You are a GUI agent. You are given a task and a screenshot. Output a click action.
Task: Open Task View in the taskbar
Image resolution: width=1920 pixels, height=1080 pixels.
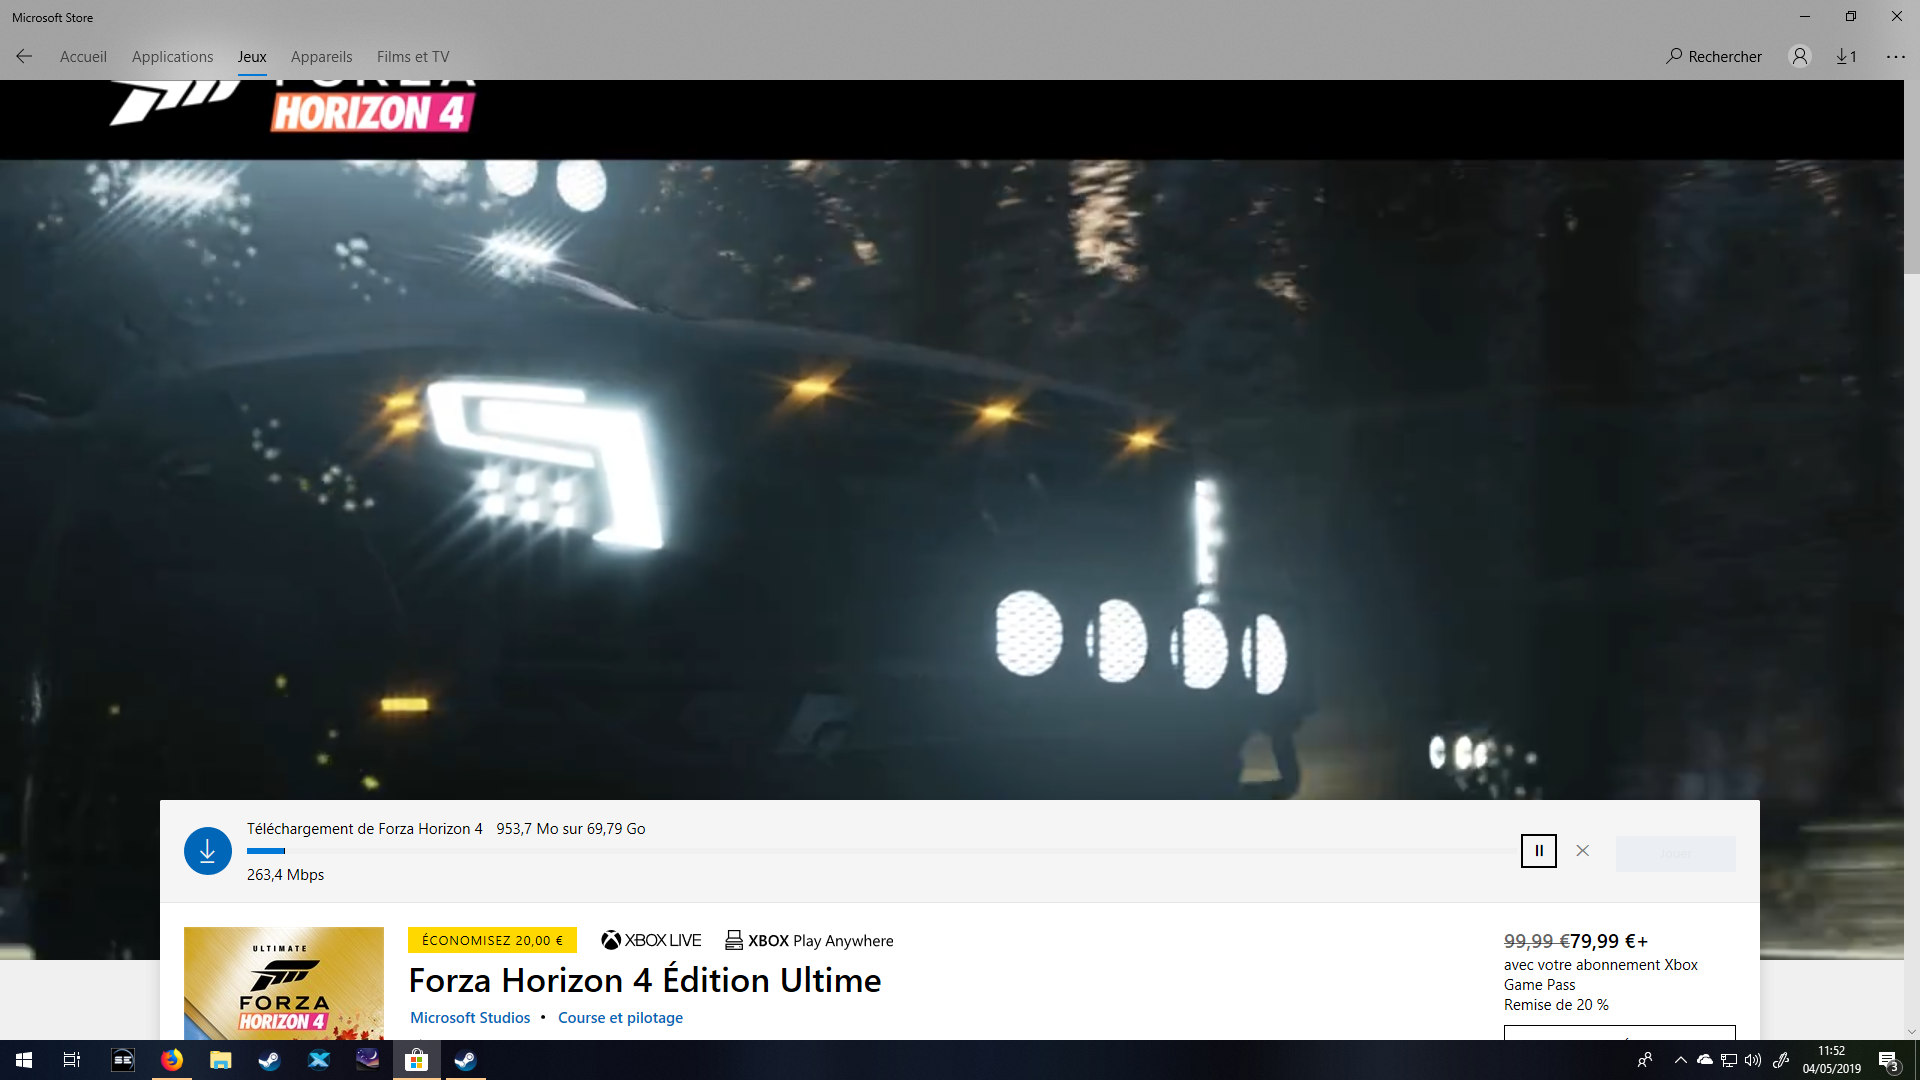[72, 1060]
